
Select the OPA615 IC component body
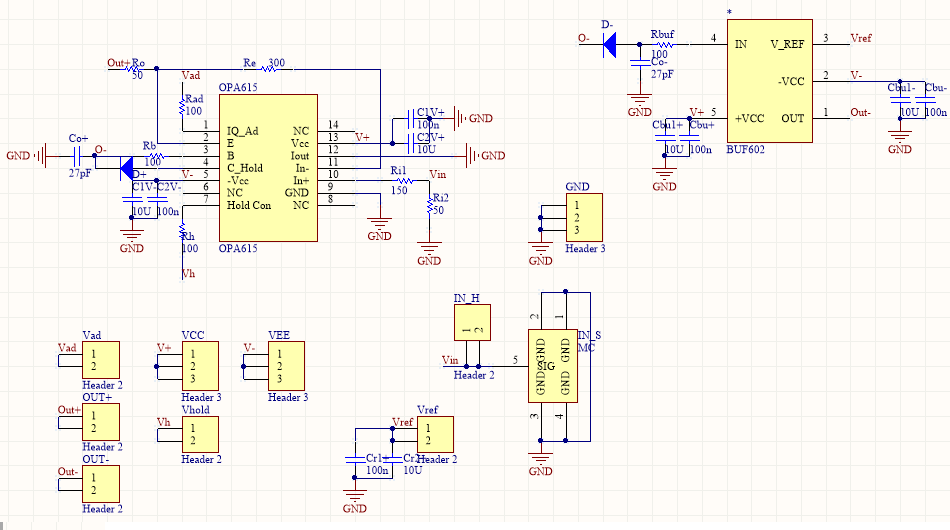[x=268, y=168]
